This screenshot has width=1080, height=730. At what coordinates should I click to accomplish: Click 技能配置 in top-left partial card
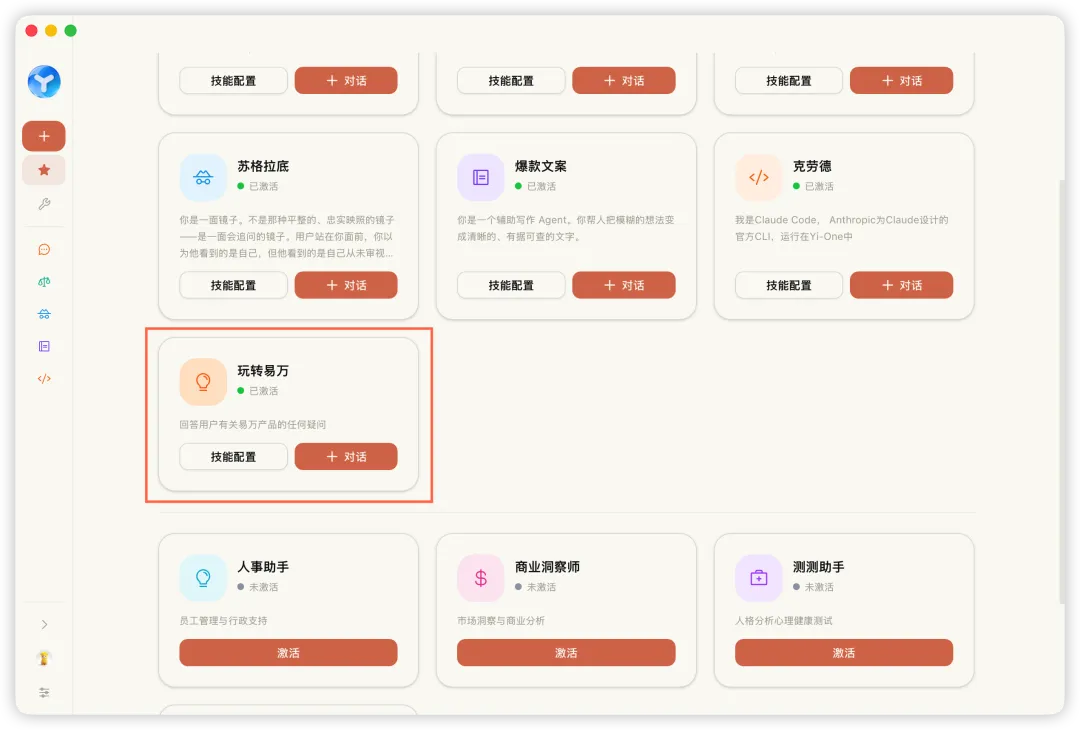[233, 81]
